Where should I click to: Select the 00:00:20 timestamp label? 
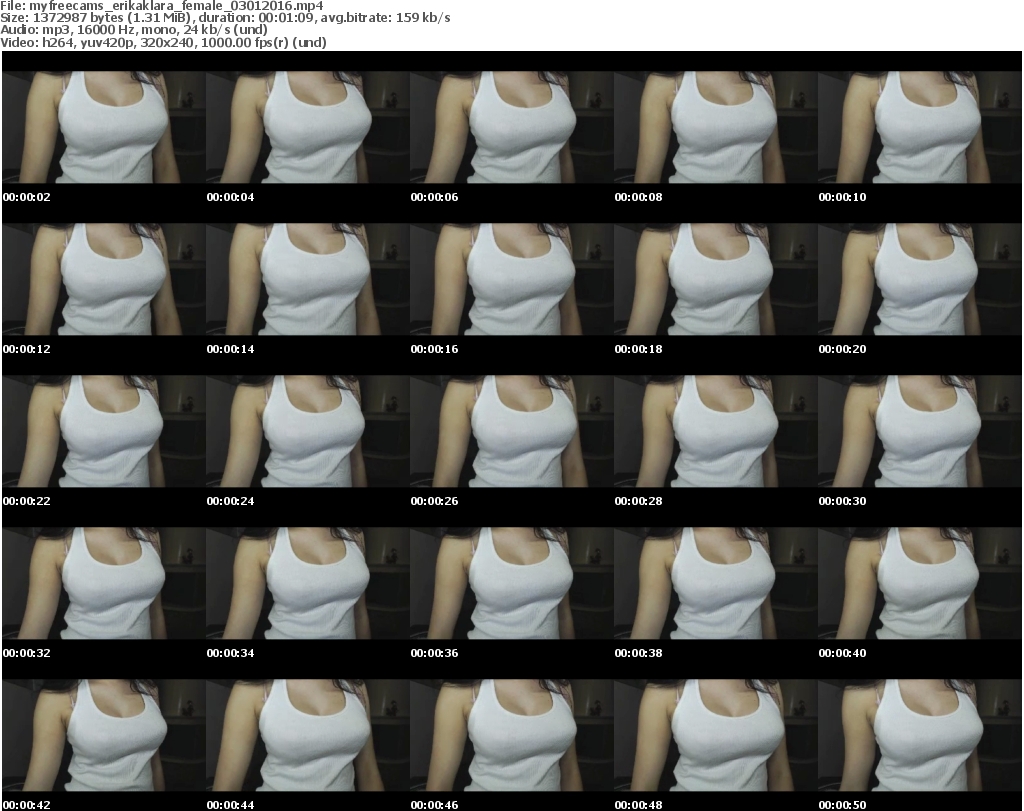(x=842, y=349)
